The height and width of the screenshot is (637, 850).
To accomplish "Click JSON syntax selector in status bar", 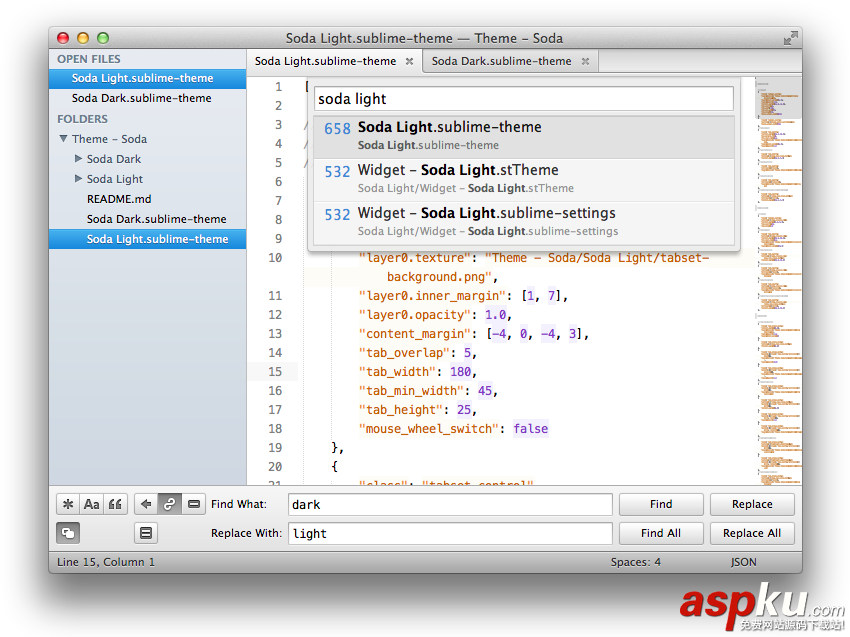I will [743, 562].
